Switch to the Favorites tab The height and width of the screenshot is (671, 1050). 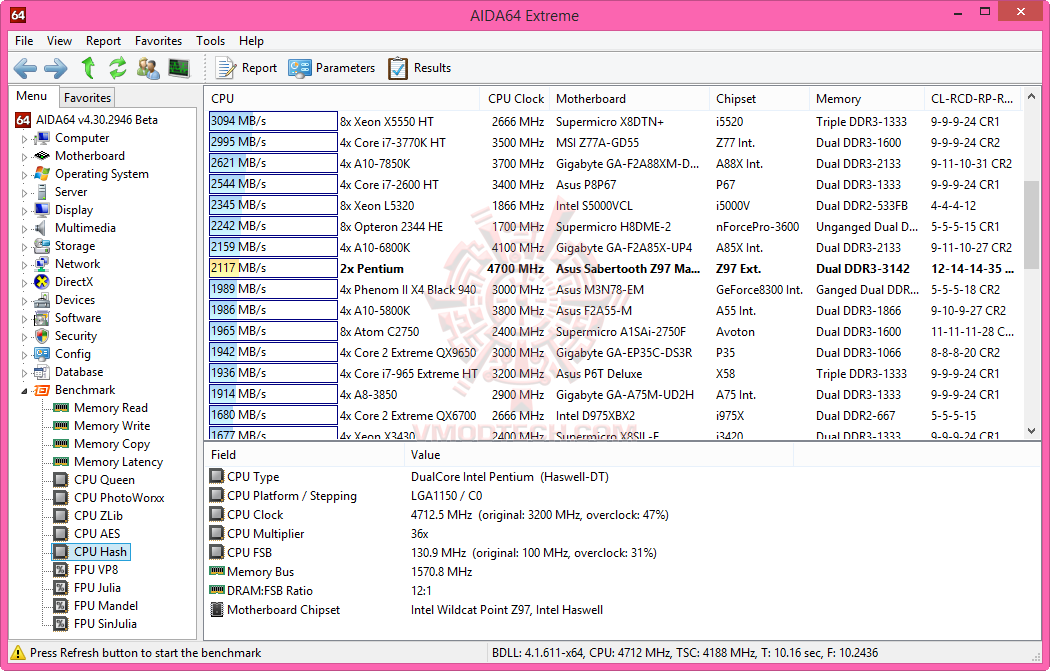click(87, 98)
